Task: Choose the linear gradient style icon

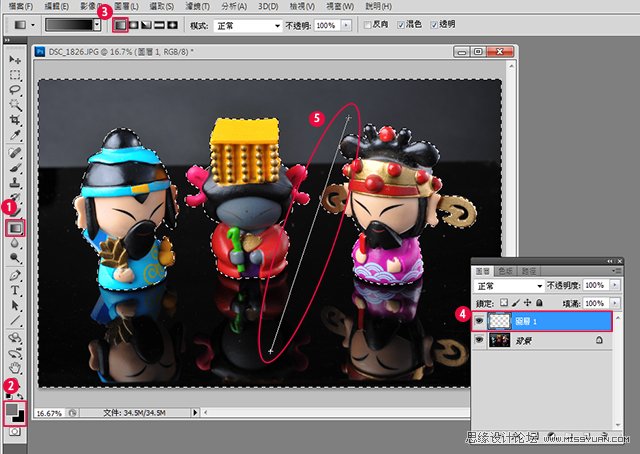Action: (121, 23)
